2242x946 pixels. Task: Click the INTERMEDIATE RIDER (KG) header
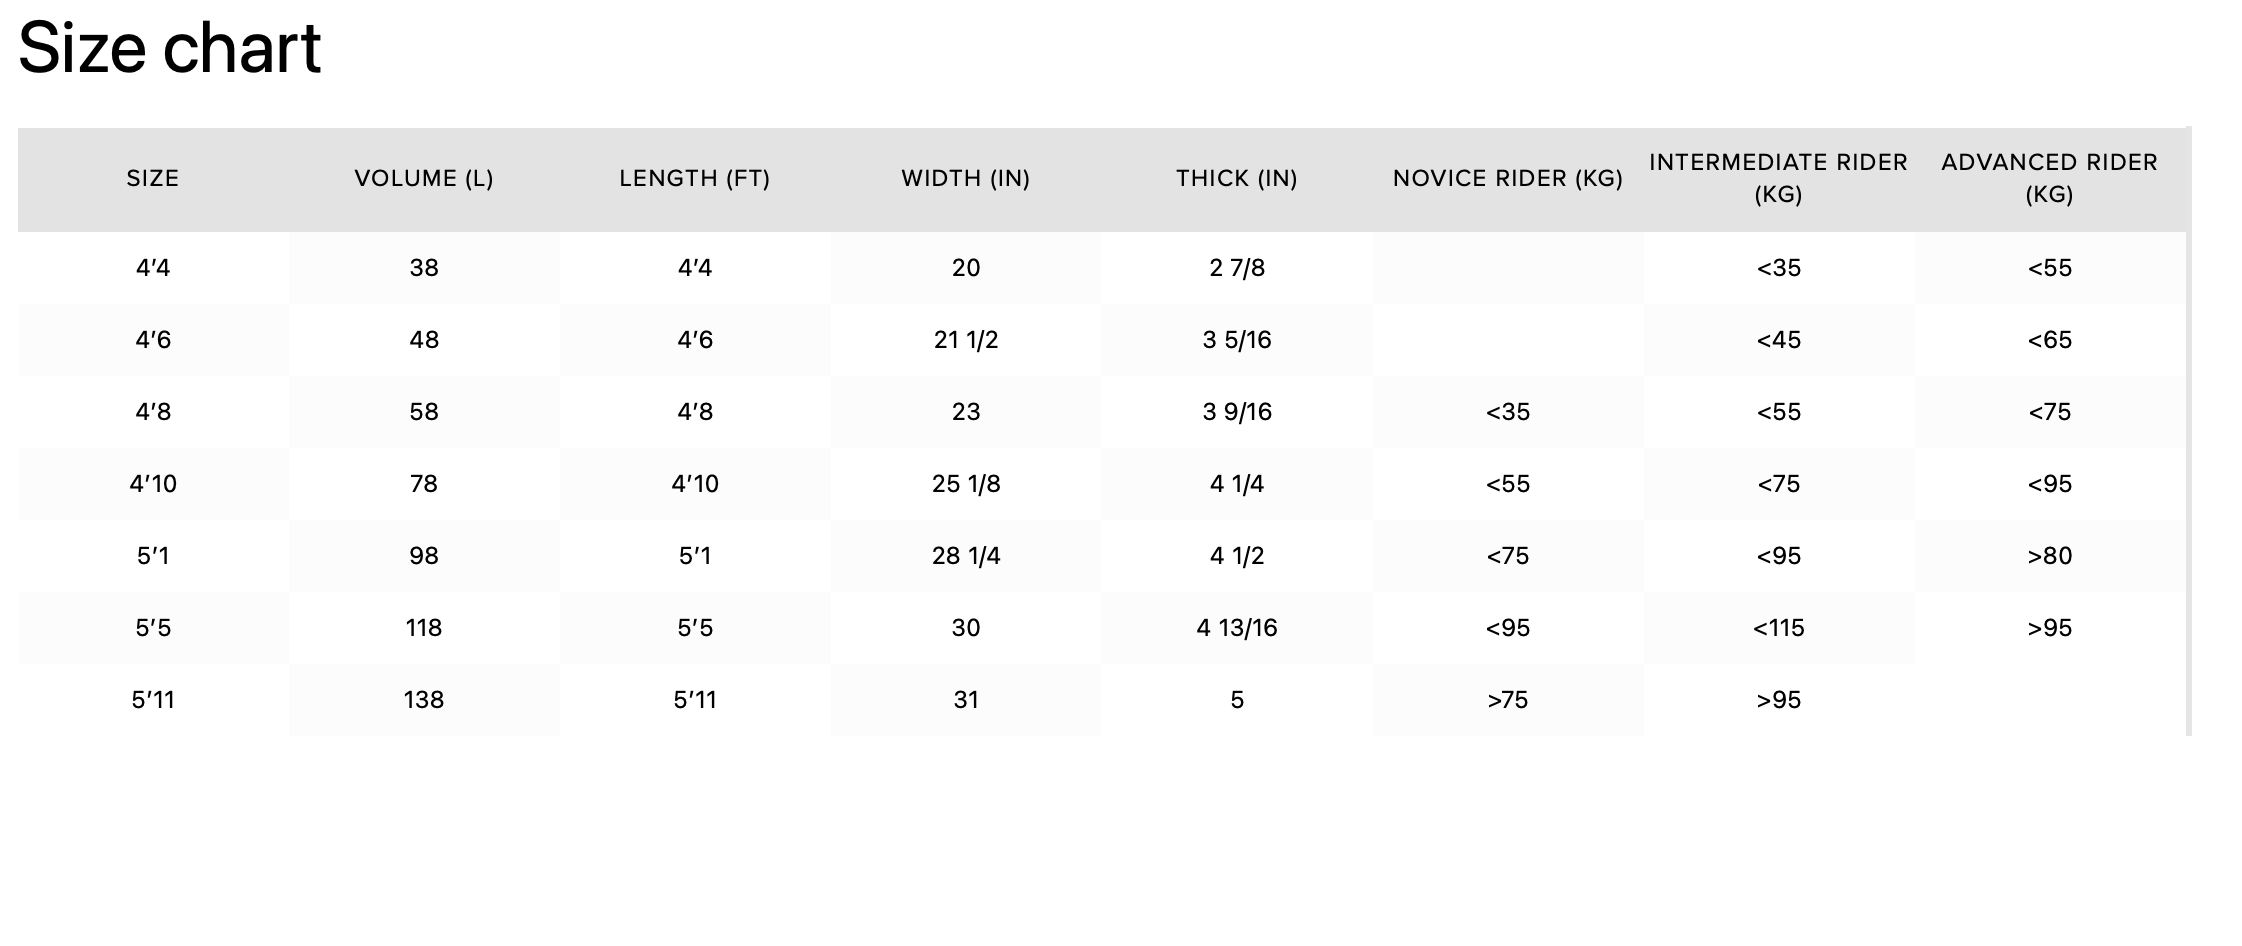pyautogui.click(x=1779, y=178)
